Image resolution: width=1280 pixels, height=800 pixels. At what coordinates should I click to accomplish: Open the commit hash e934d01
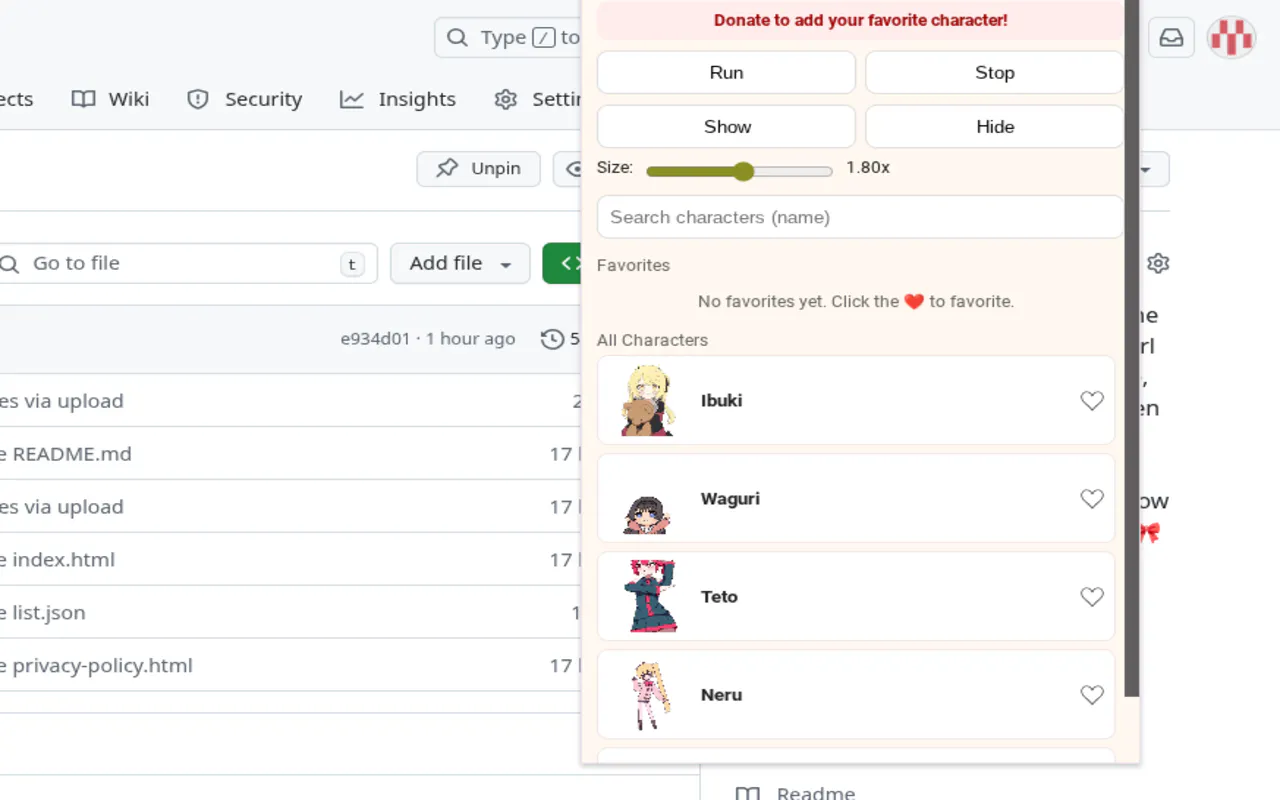point(375,339)
